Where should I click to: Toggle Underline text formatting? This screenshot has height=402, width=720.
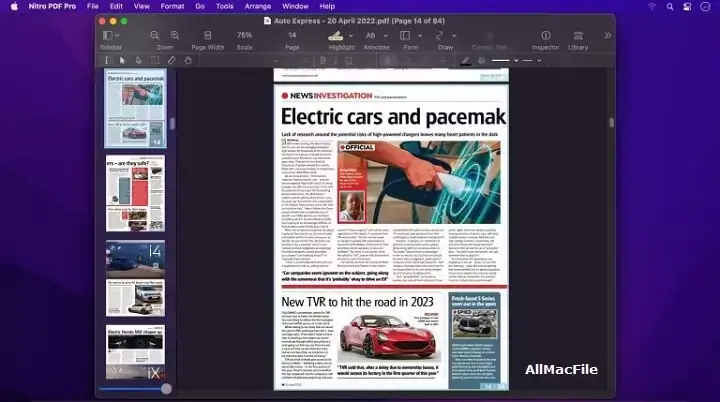(x=349, y=60)
